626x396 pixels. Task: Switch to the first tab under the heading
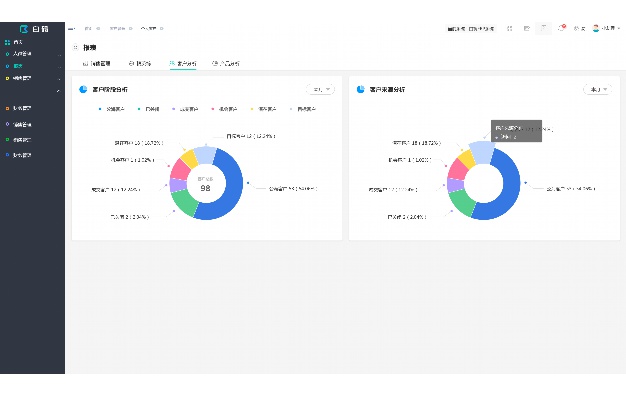96,63
